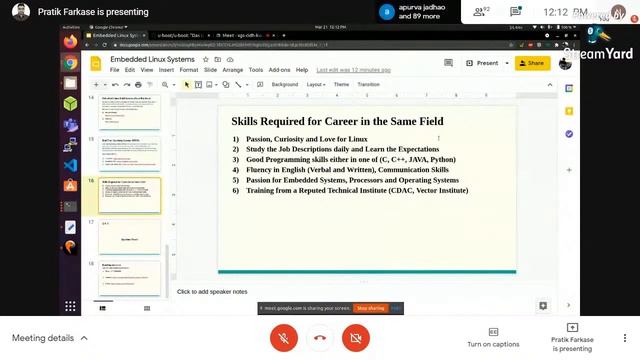This screenshot has width=640, height=360.
Task: Open the Meet chat icon
Action: pyautogui.click(x=516, y=11)
